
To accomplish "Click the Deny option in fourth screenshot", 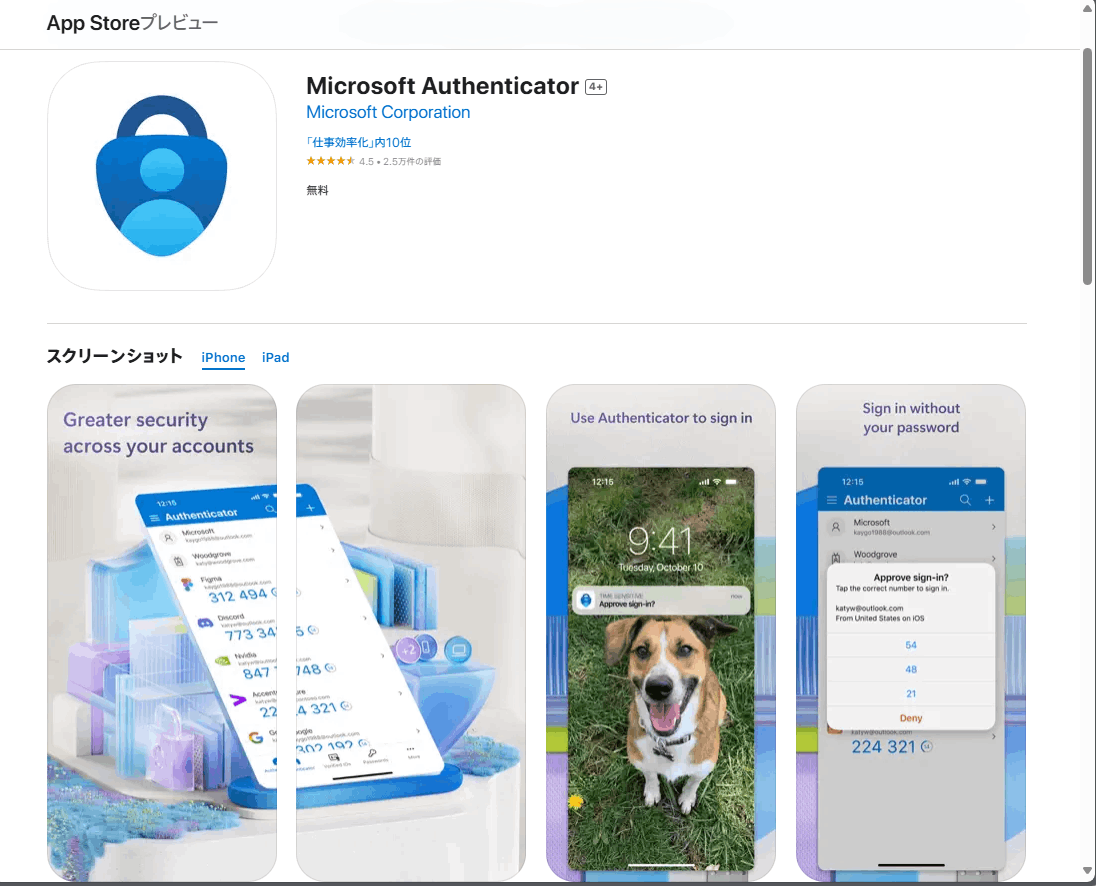I will pyautogui.click(x=911, y=718).
